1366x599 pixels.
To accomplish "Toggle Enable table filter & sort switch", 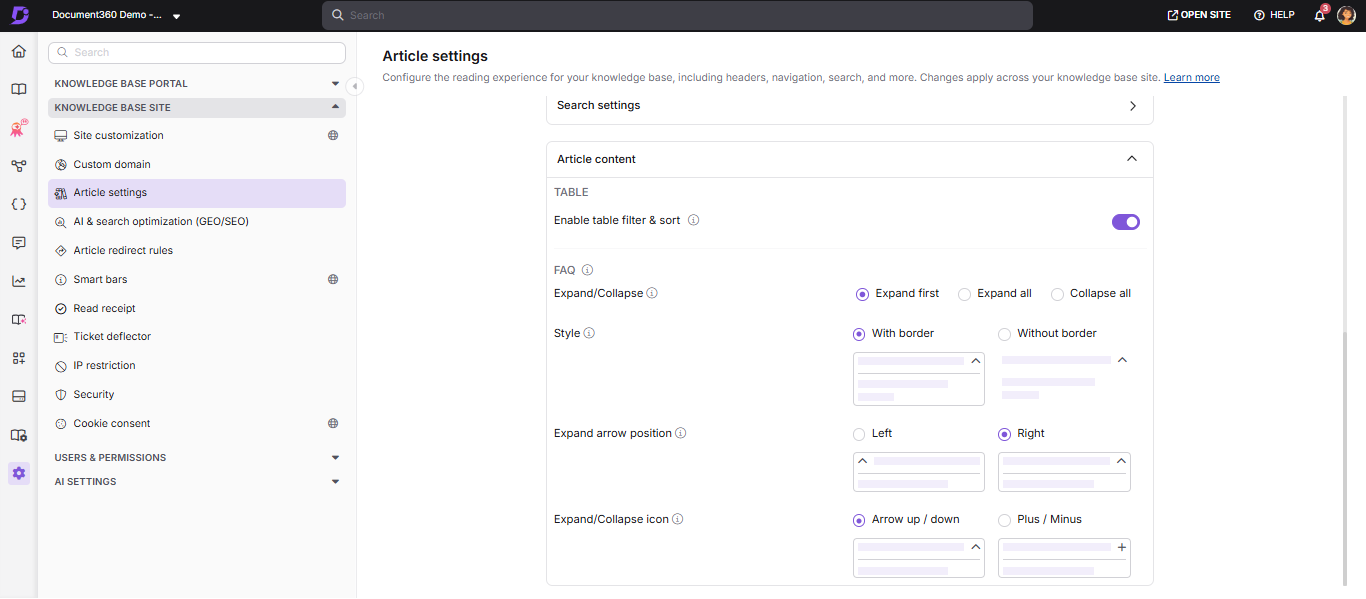I will 1126,222.
